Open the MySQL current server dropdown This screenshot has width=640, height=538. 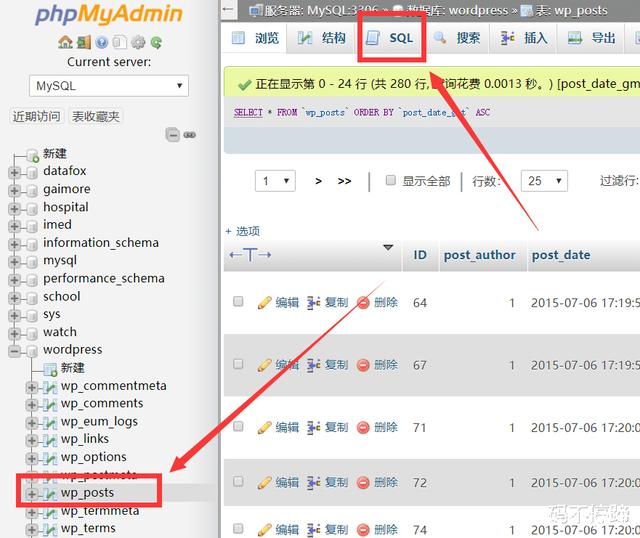coord(108,86)
